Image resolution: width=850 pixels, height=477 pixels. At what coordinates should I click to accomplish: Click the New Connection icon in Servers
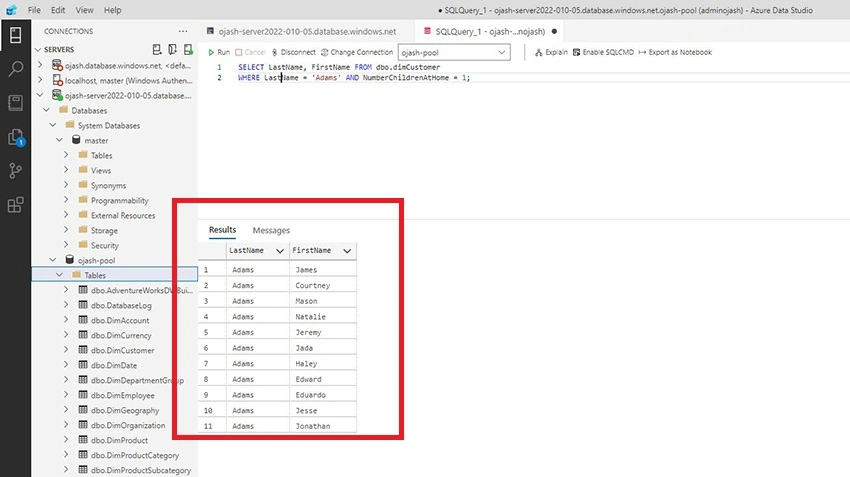pos(157,49)
